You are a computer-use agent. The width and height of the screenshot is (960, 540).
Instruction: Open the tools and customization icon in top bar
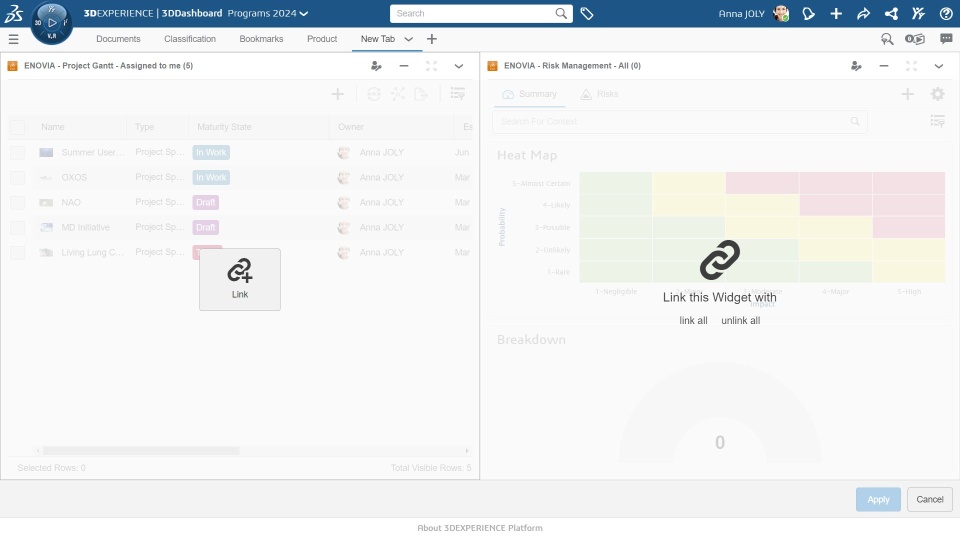[x=918, y=13]
